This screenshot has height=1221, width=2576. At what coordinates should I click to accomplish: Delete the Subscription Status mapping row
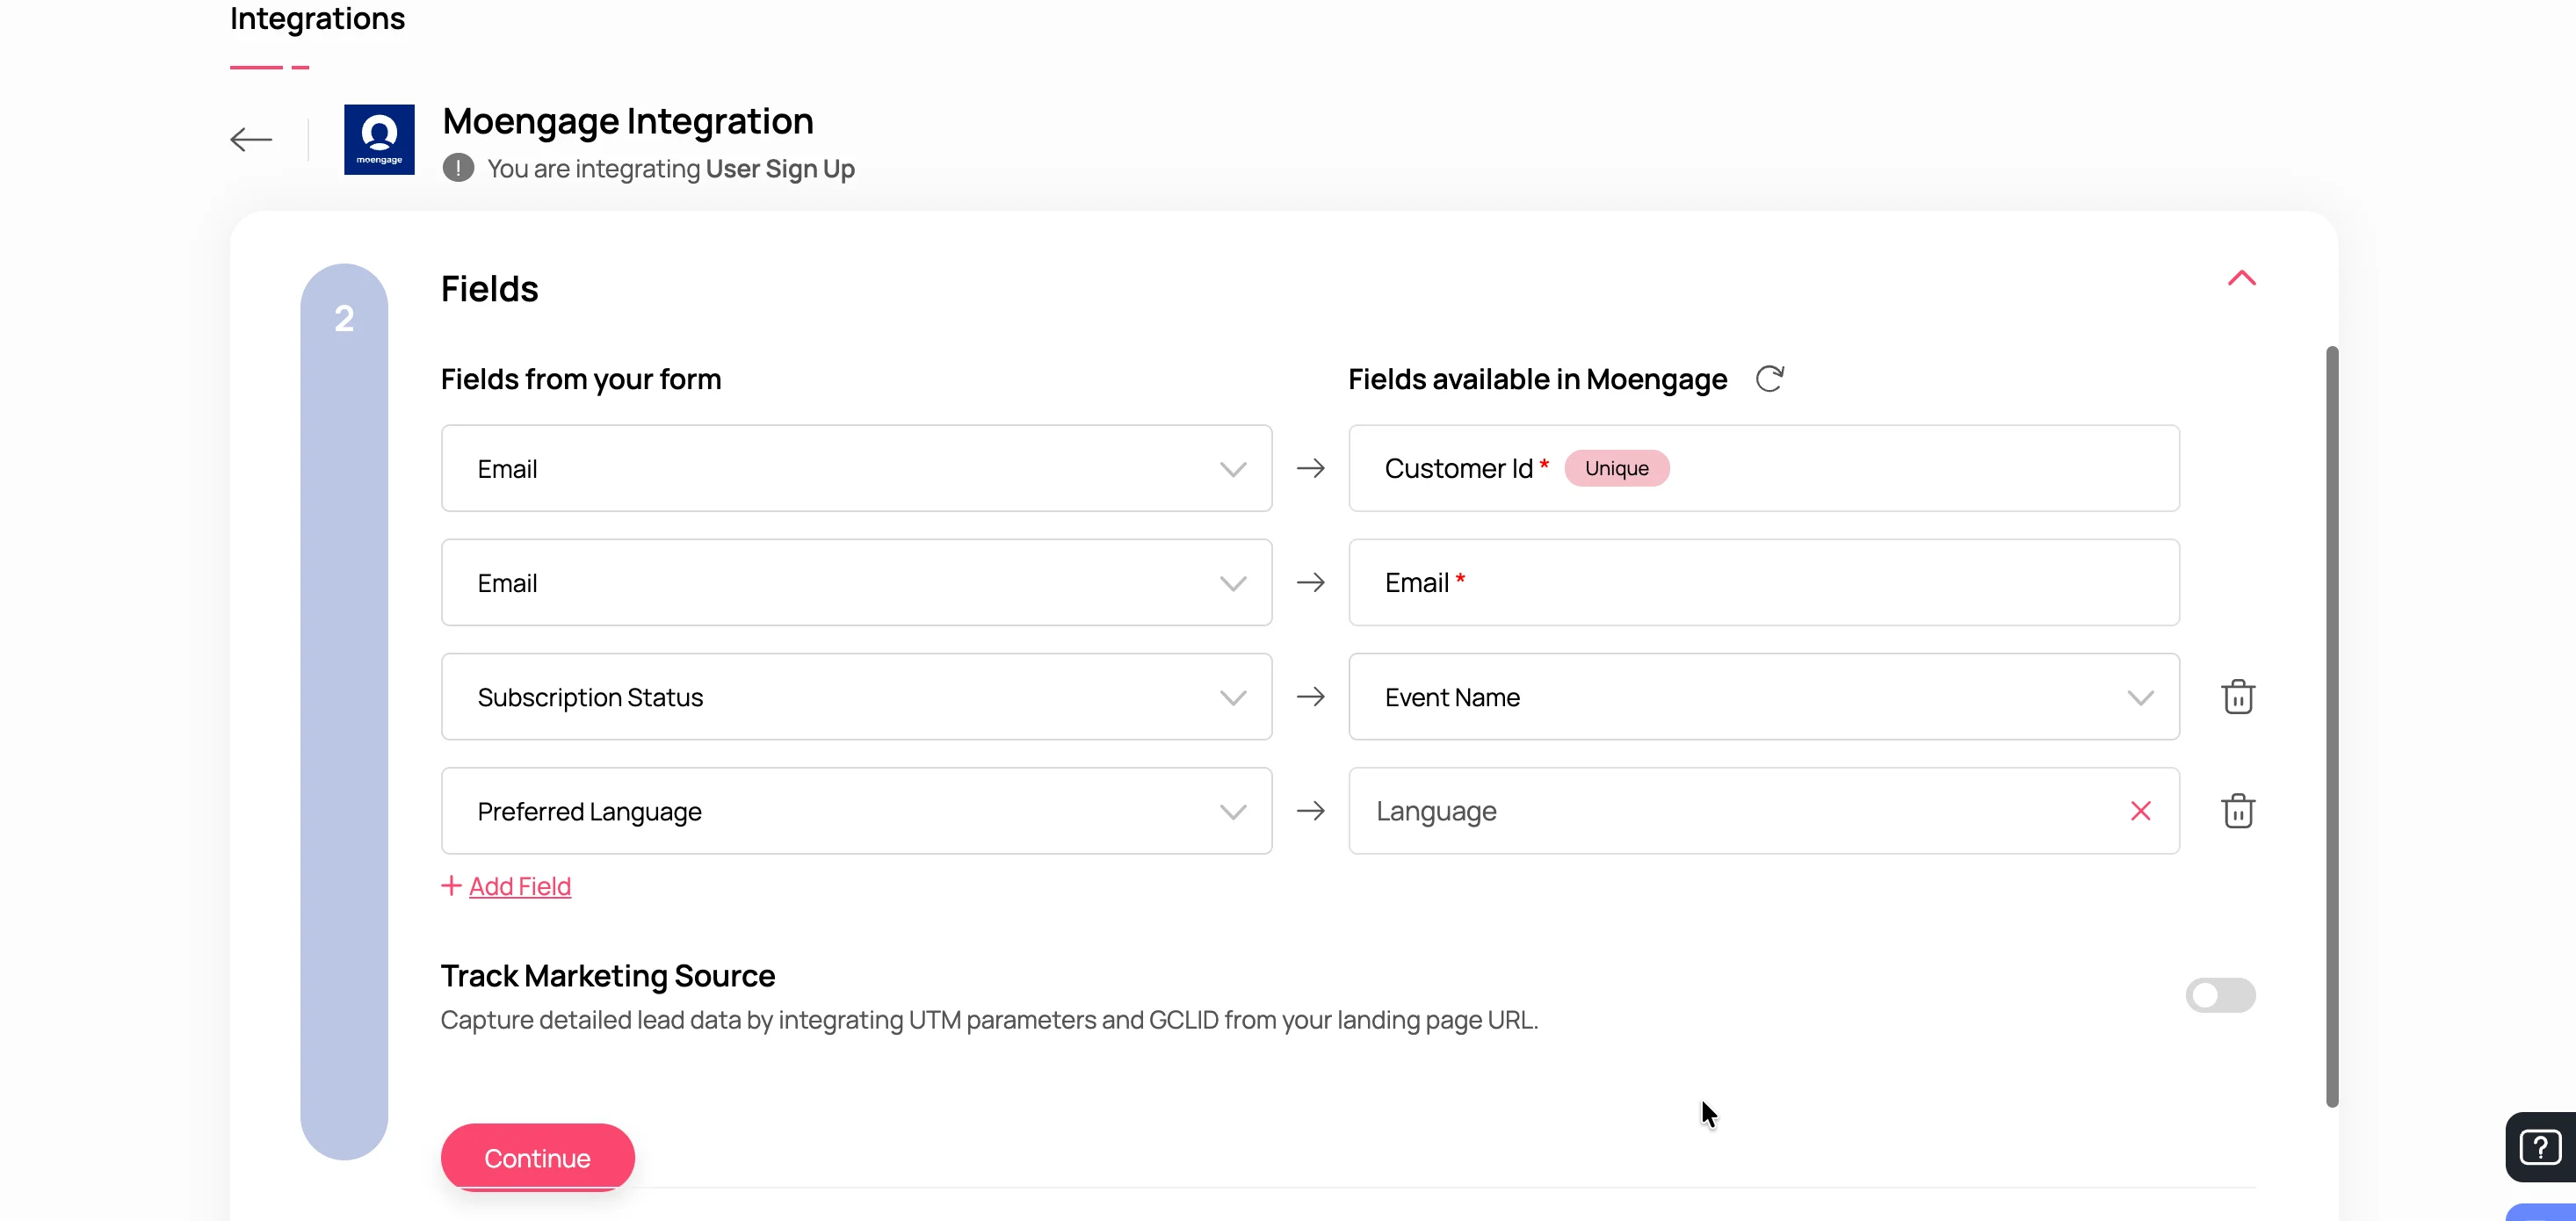[2238, 696]
